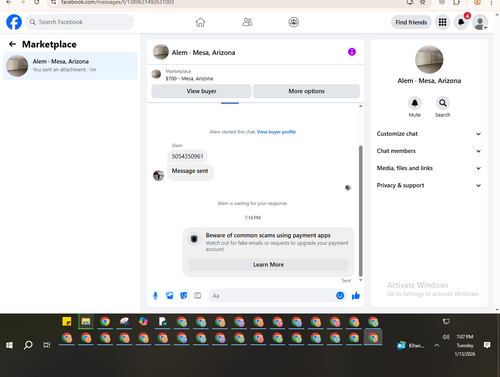Viewport: 500px width, 377px height.
Task: Choose a GIF icon
Action: pyautogui.click(x=198, y=296)
